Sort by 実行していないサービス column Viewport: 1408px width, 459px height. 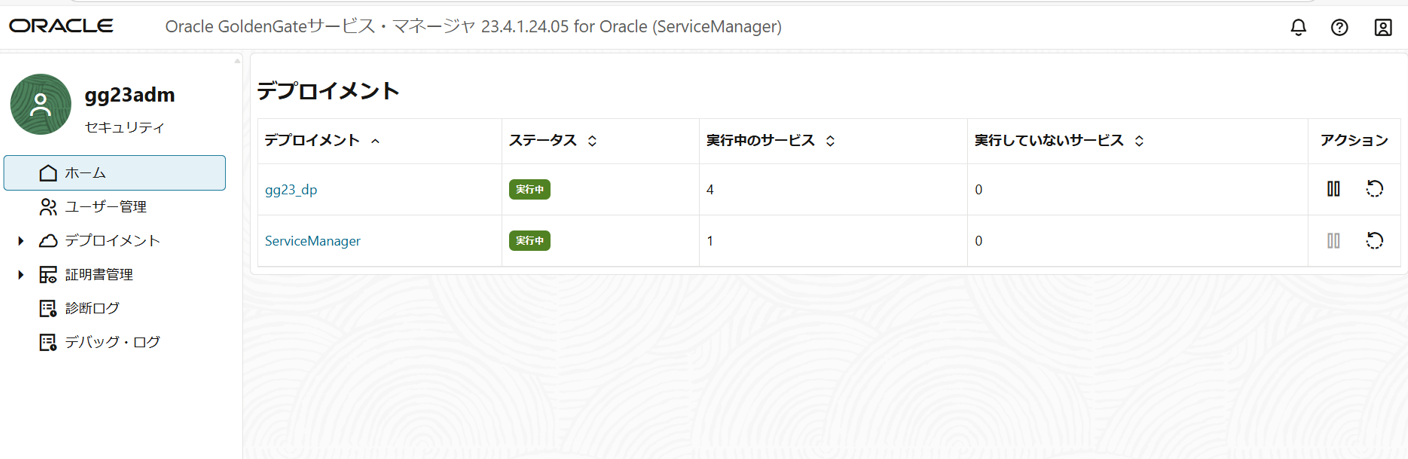click(x=1139, y=141)
